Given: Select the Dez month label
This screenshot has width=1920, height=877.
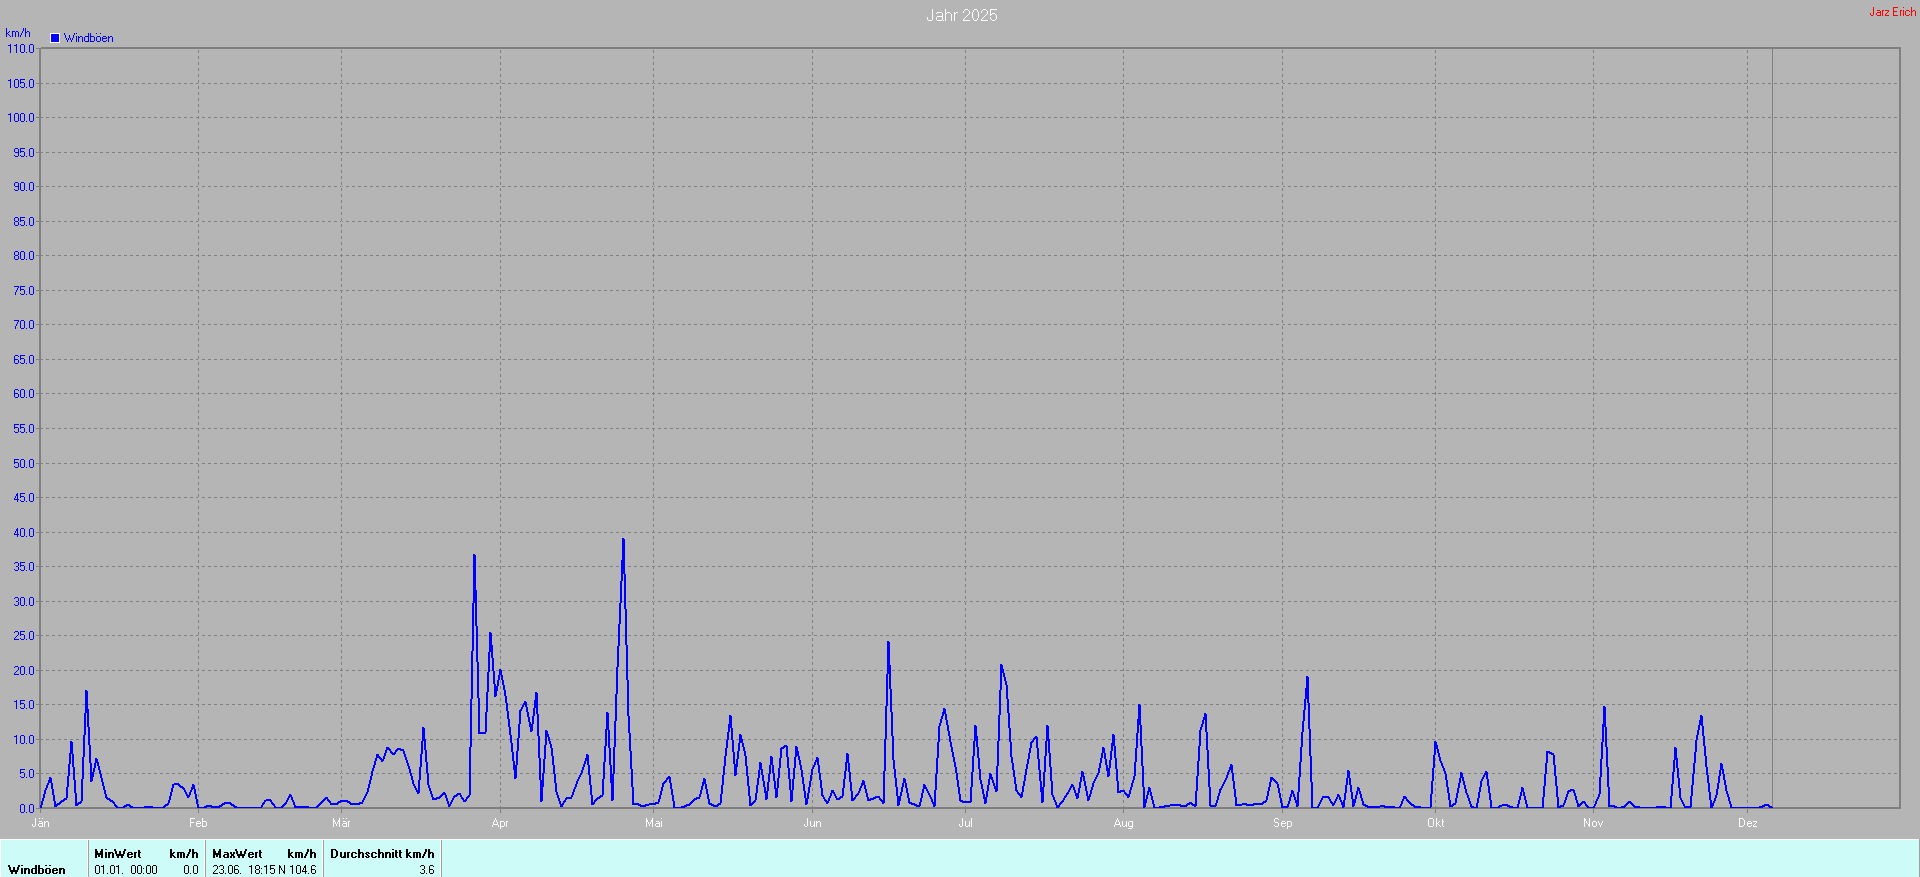Looking at the screenshot, I should [1748, 823].
